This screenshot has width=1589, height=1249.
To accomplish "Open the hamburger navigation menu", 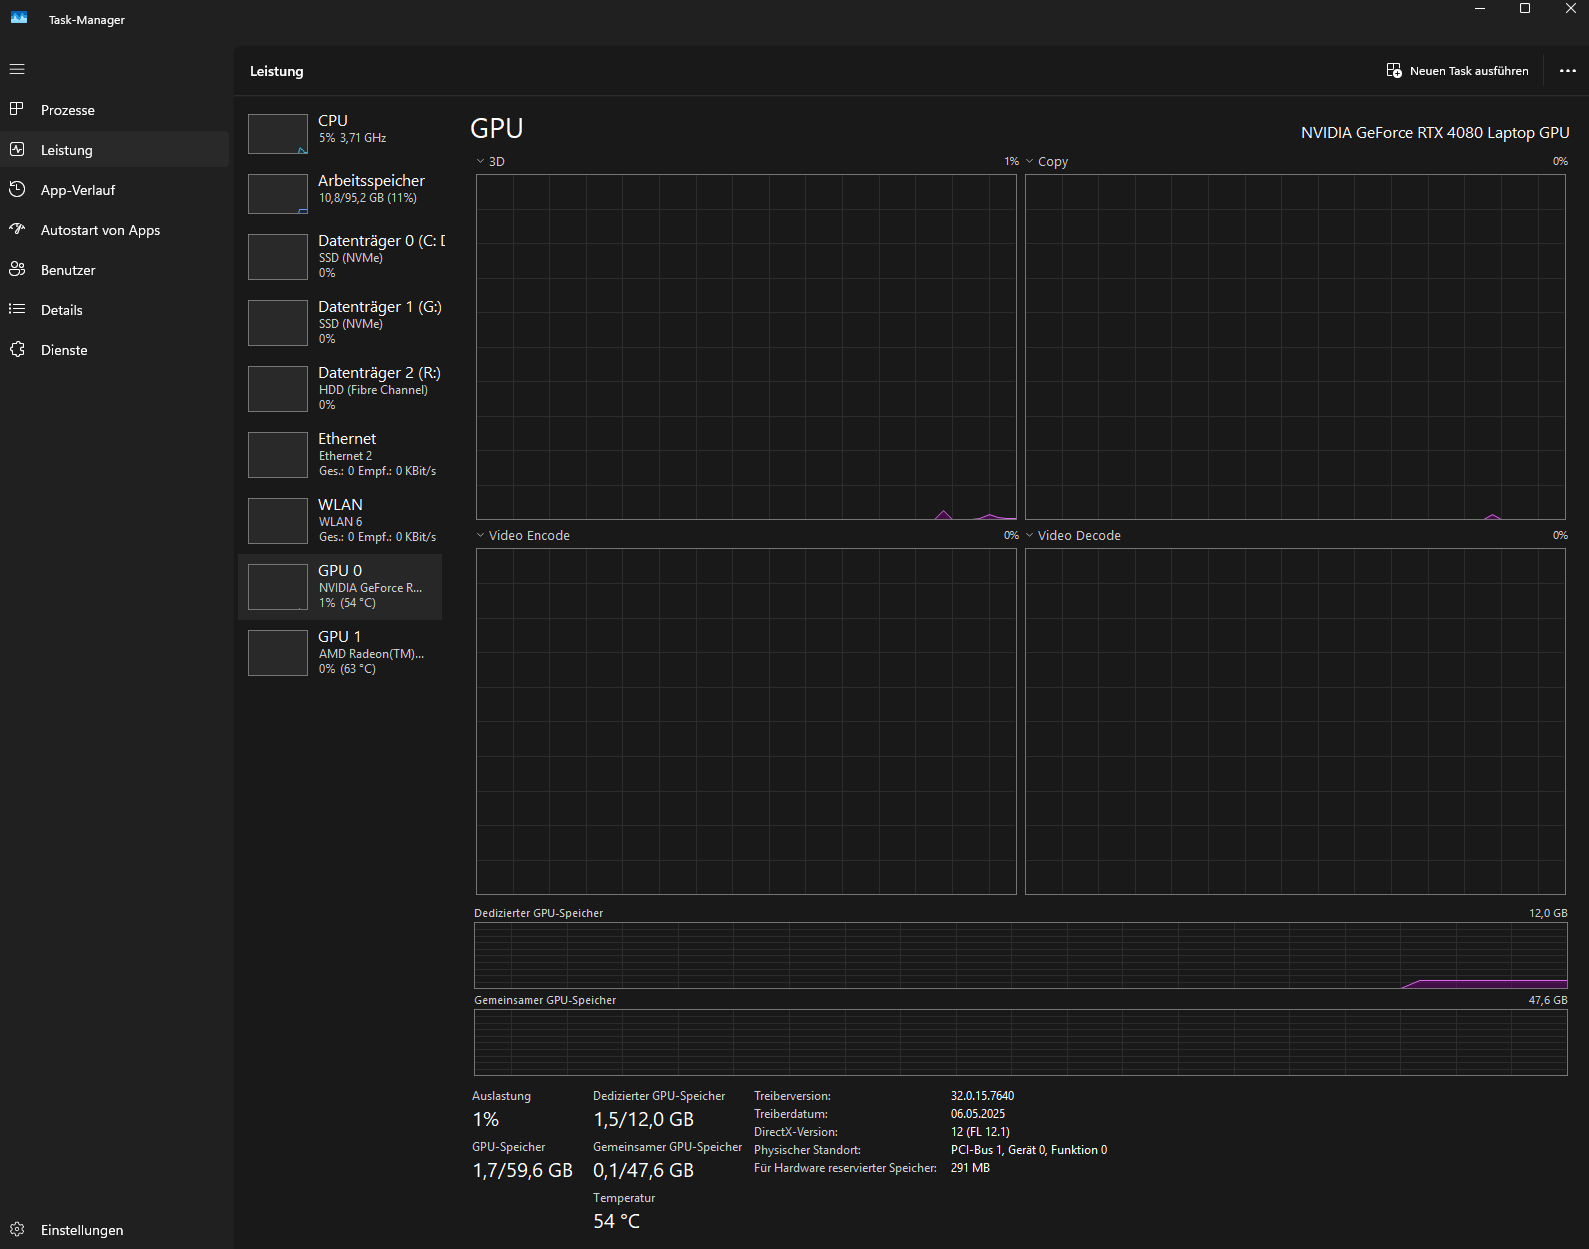I will coord(17,70).
